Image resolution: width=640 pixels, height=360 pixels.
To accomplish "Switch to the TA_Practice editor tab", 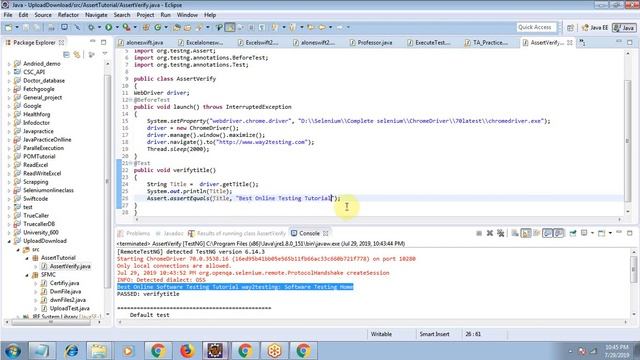I will coord(487,42).
